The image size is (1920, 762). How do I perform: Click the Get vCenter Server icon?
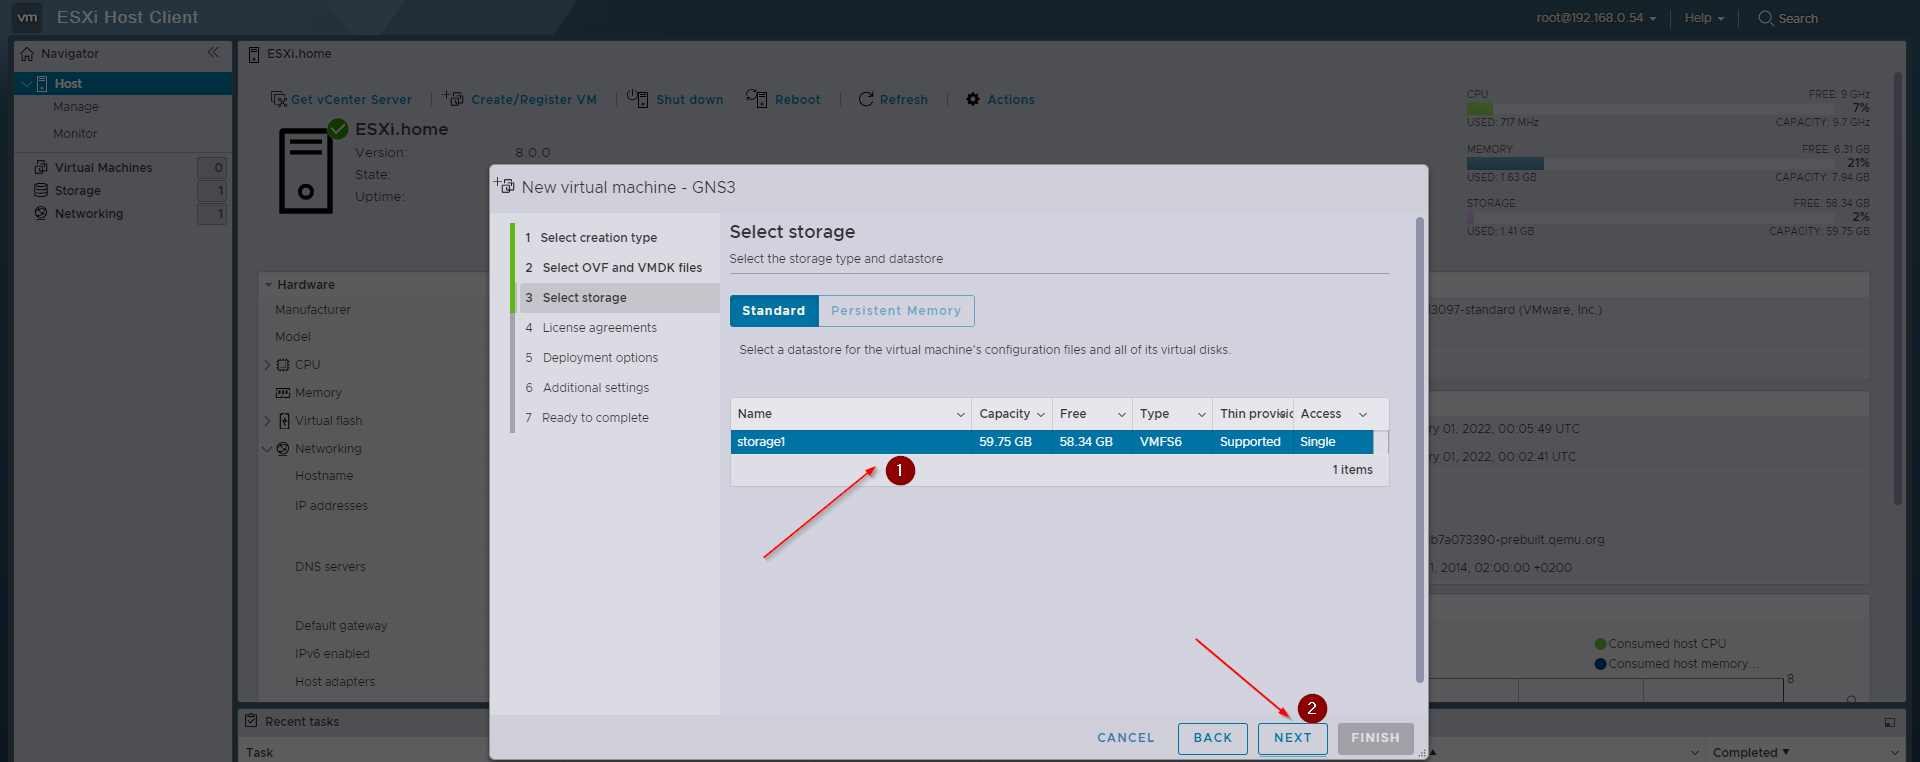[279, 99]
